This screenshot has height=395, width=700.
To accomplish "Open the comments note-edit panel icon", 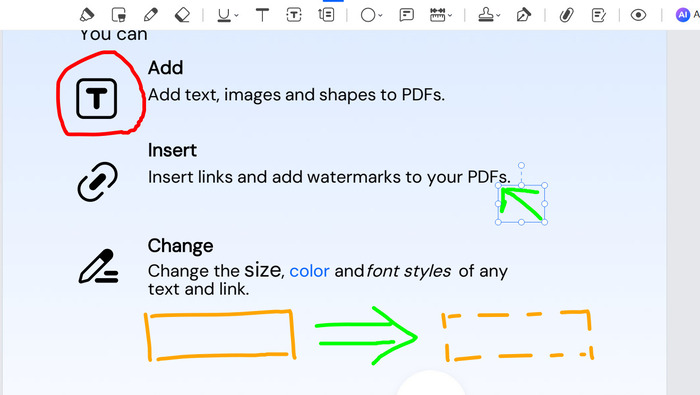I will [598, 15].
